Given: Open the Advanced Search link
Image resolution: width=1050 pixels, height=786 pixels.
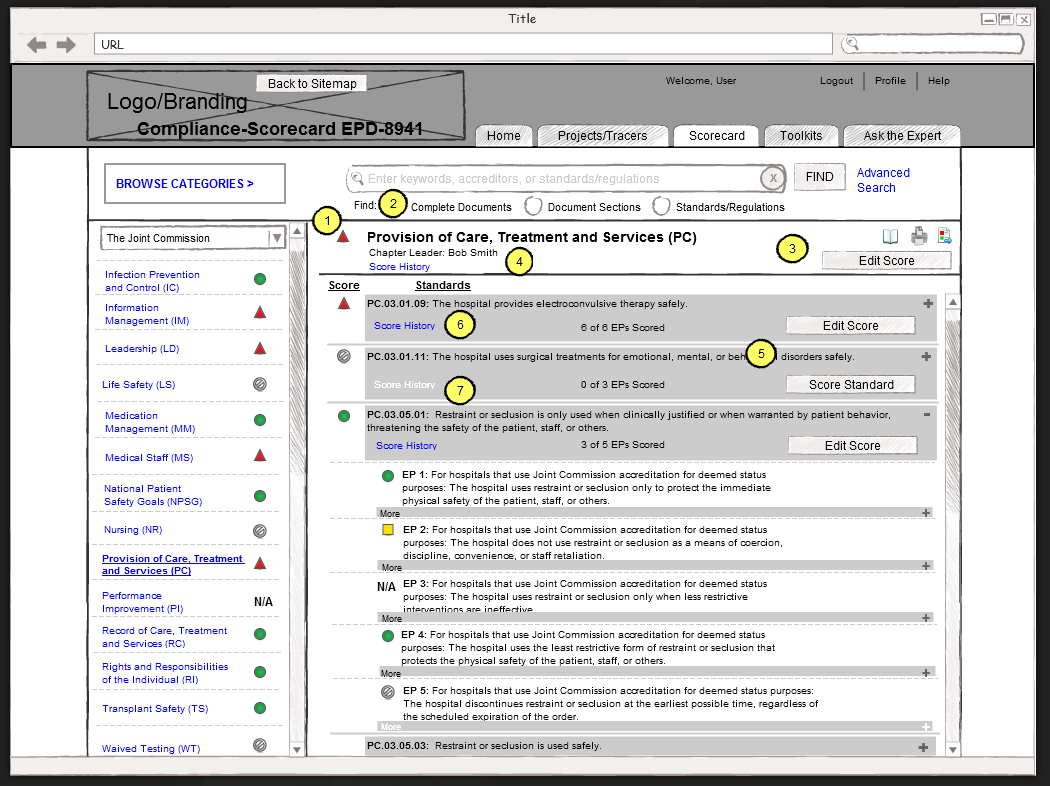Looking at the screenshot, I should tap(883, 180).
